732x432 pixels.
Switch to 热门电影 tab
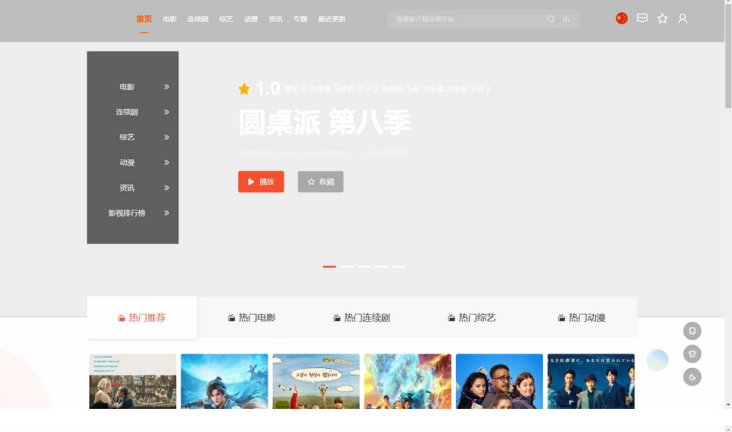pyautogui.click(x=252, y=318)
